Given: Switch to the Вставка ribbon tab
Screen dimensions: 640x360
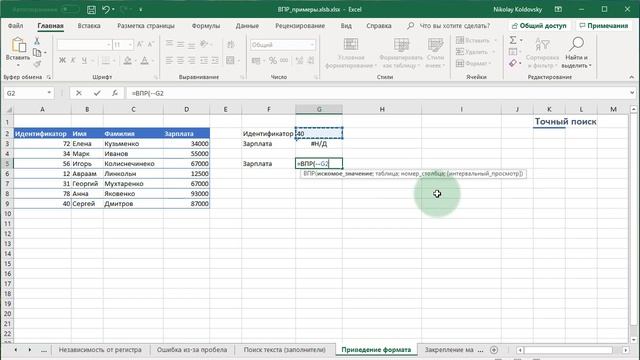Looking at the screenshot, I should tap(89, 26).
